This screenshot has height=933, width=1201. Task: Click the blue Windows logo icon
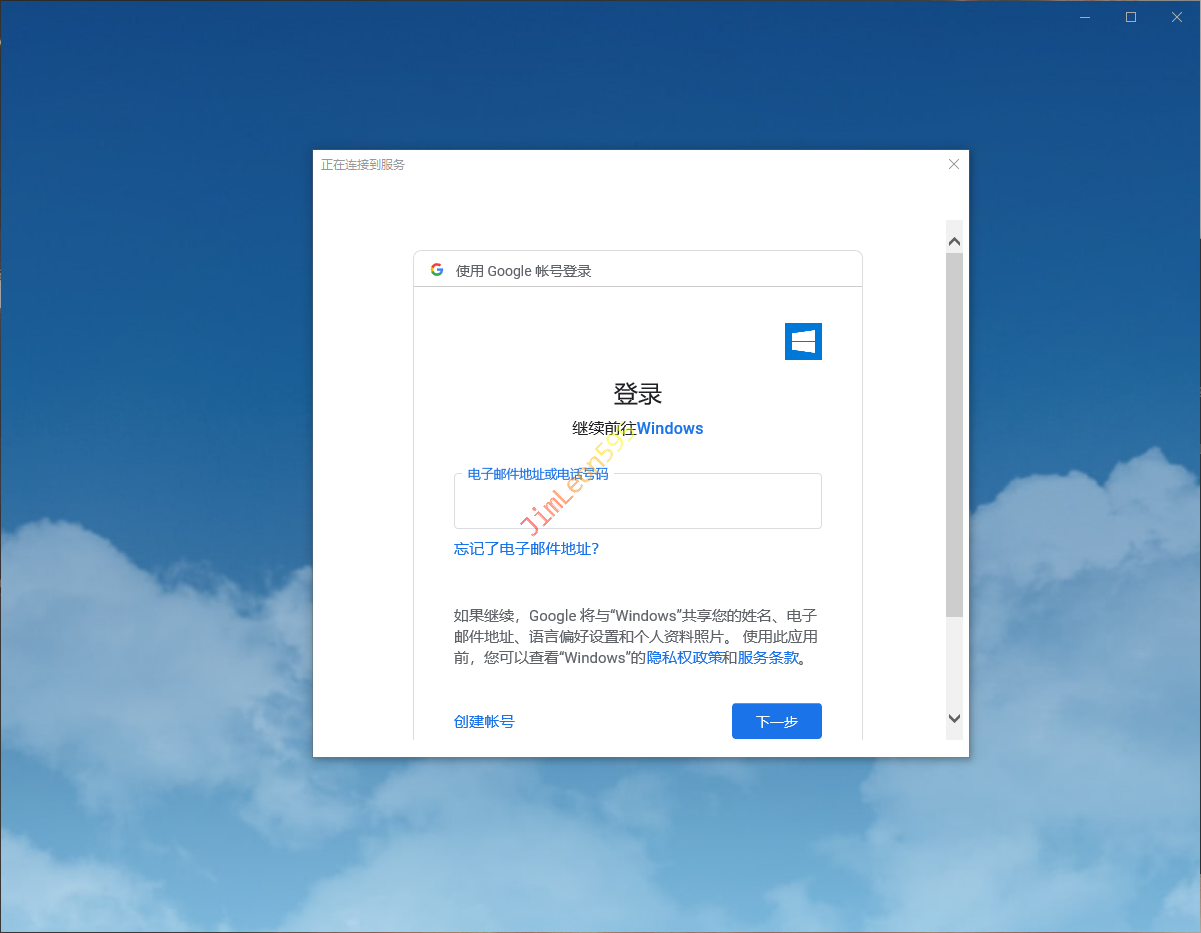pos(803,342)
